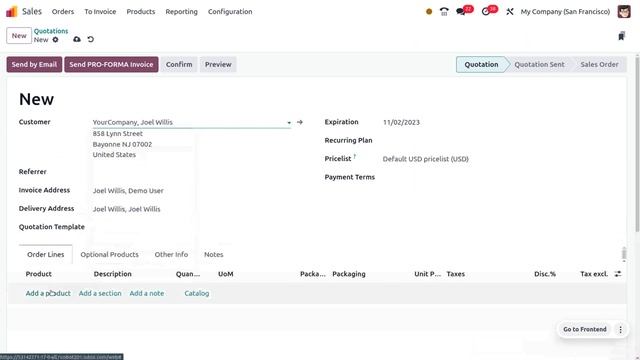This screenshot has height=360, width=640.
Task: Switch to the Other Info tab
Action: tap(171, 254)
